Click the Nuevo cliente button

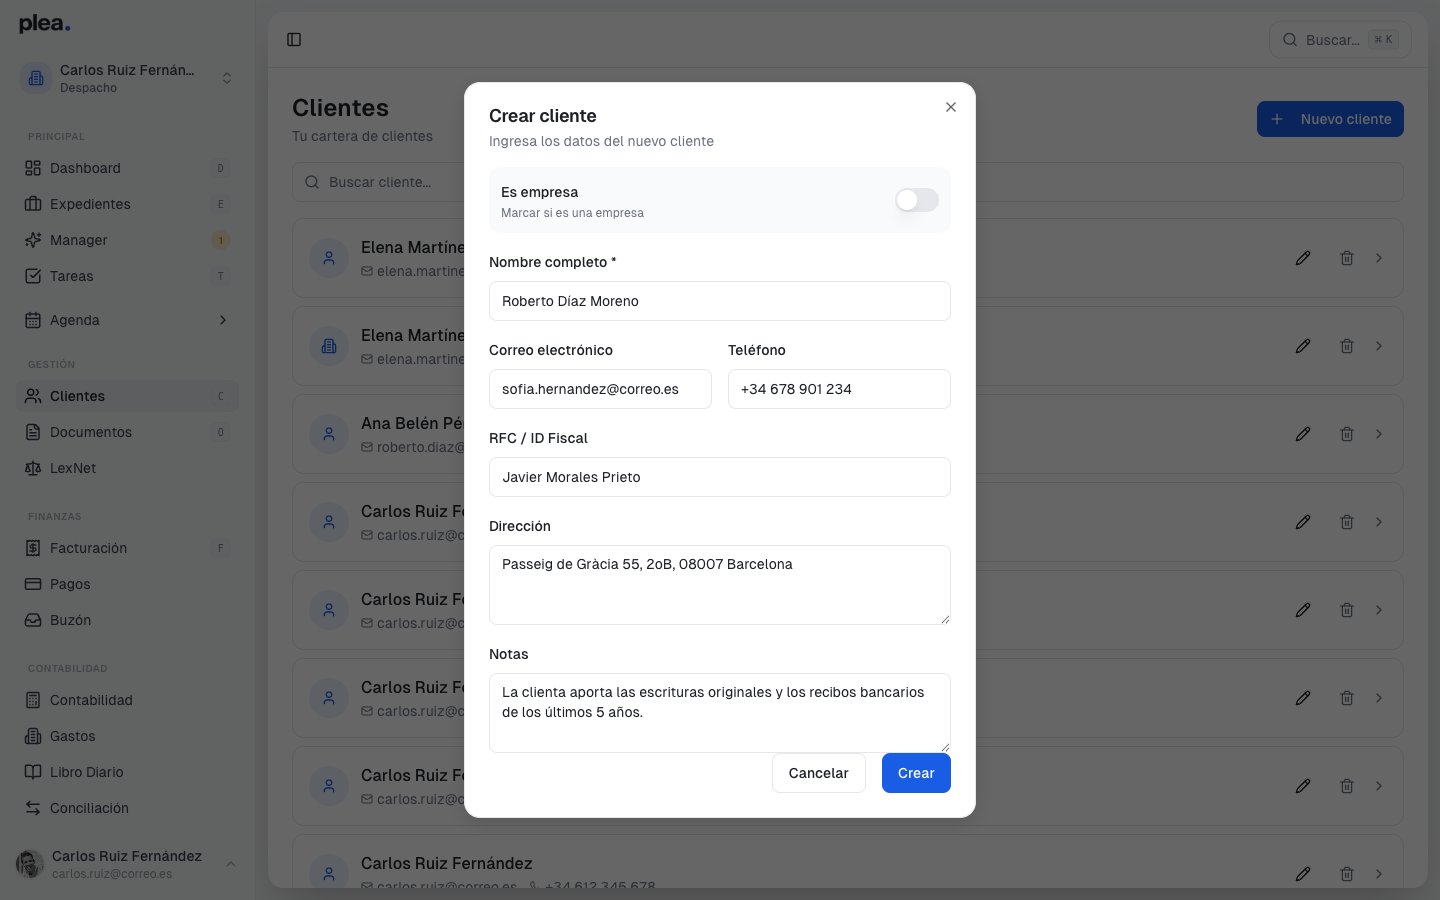pos(1330,119)
